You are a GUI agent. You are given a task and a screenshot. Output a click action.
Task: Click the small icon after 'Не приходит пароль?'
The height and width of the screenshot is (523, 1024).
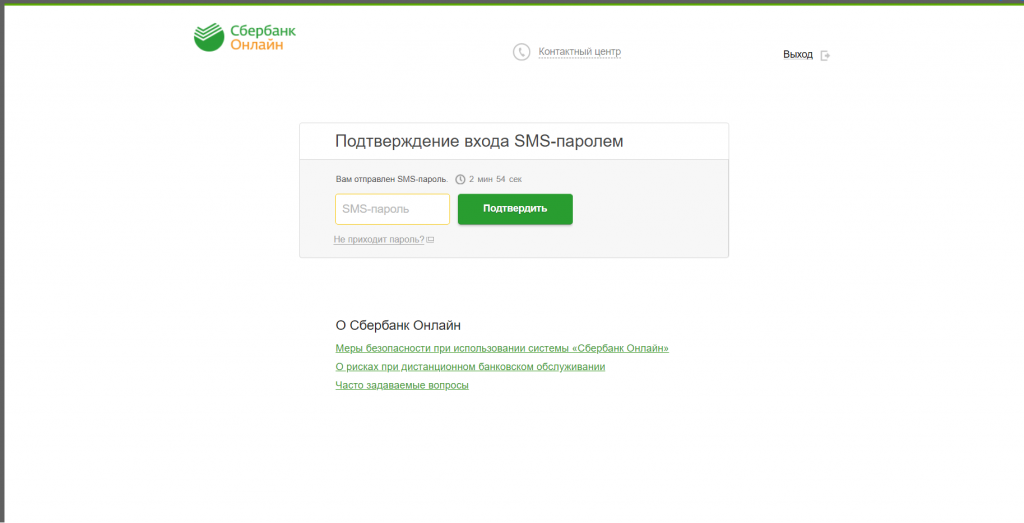point(430,240)
